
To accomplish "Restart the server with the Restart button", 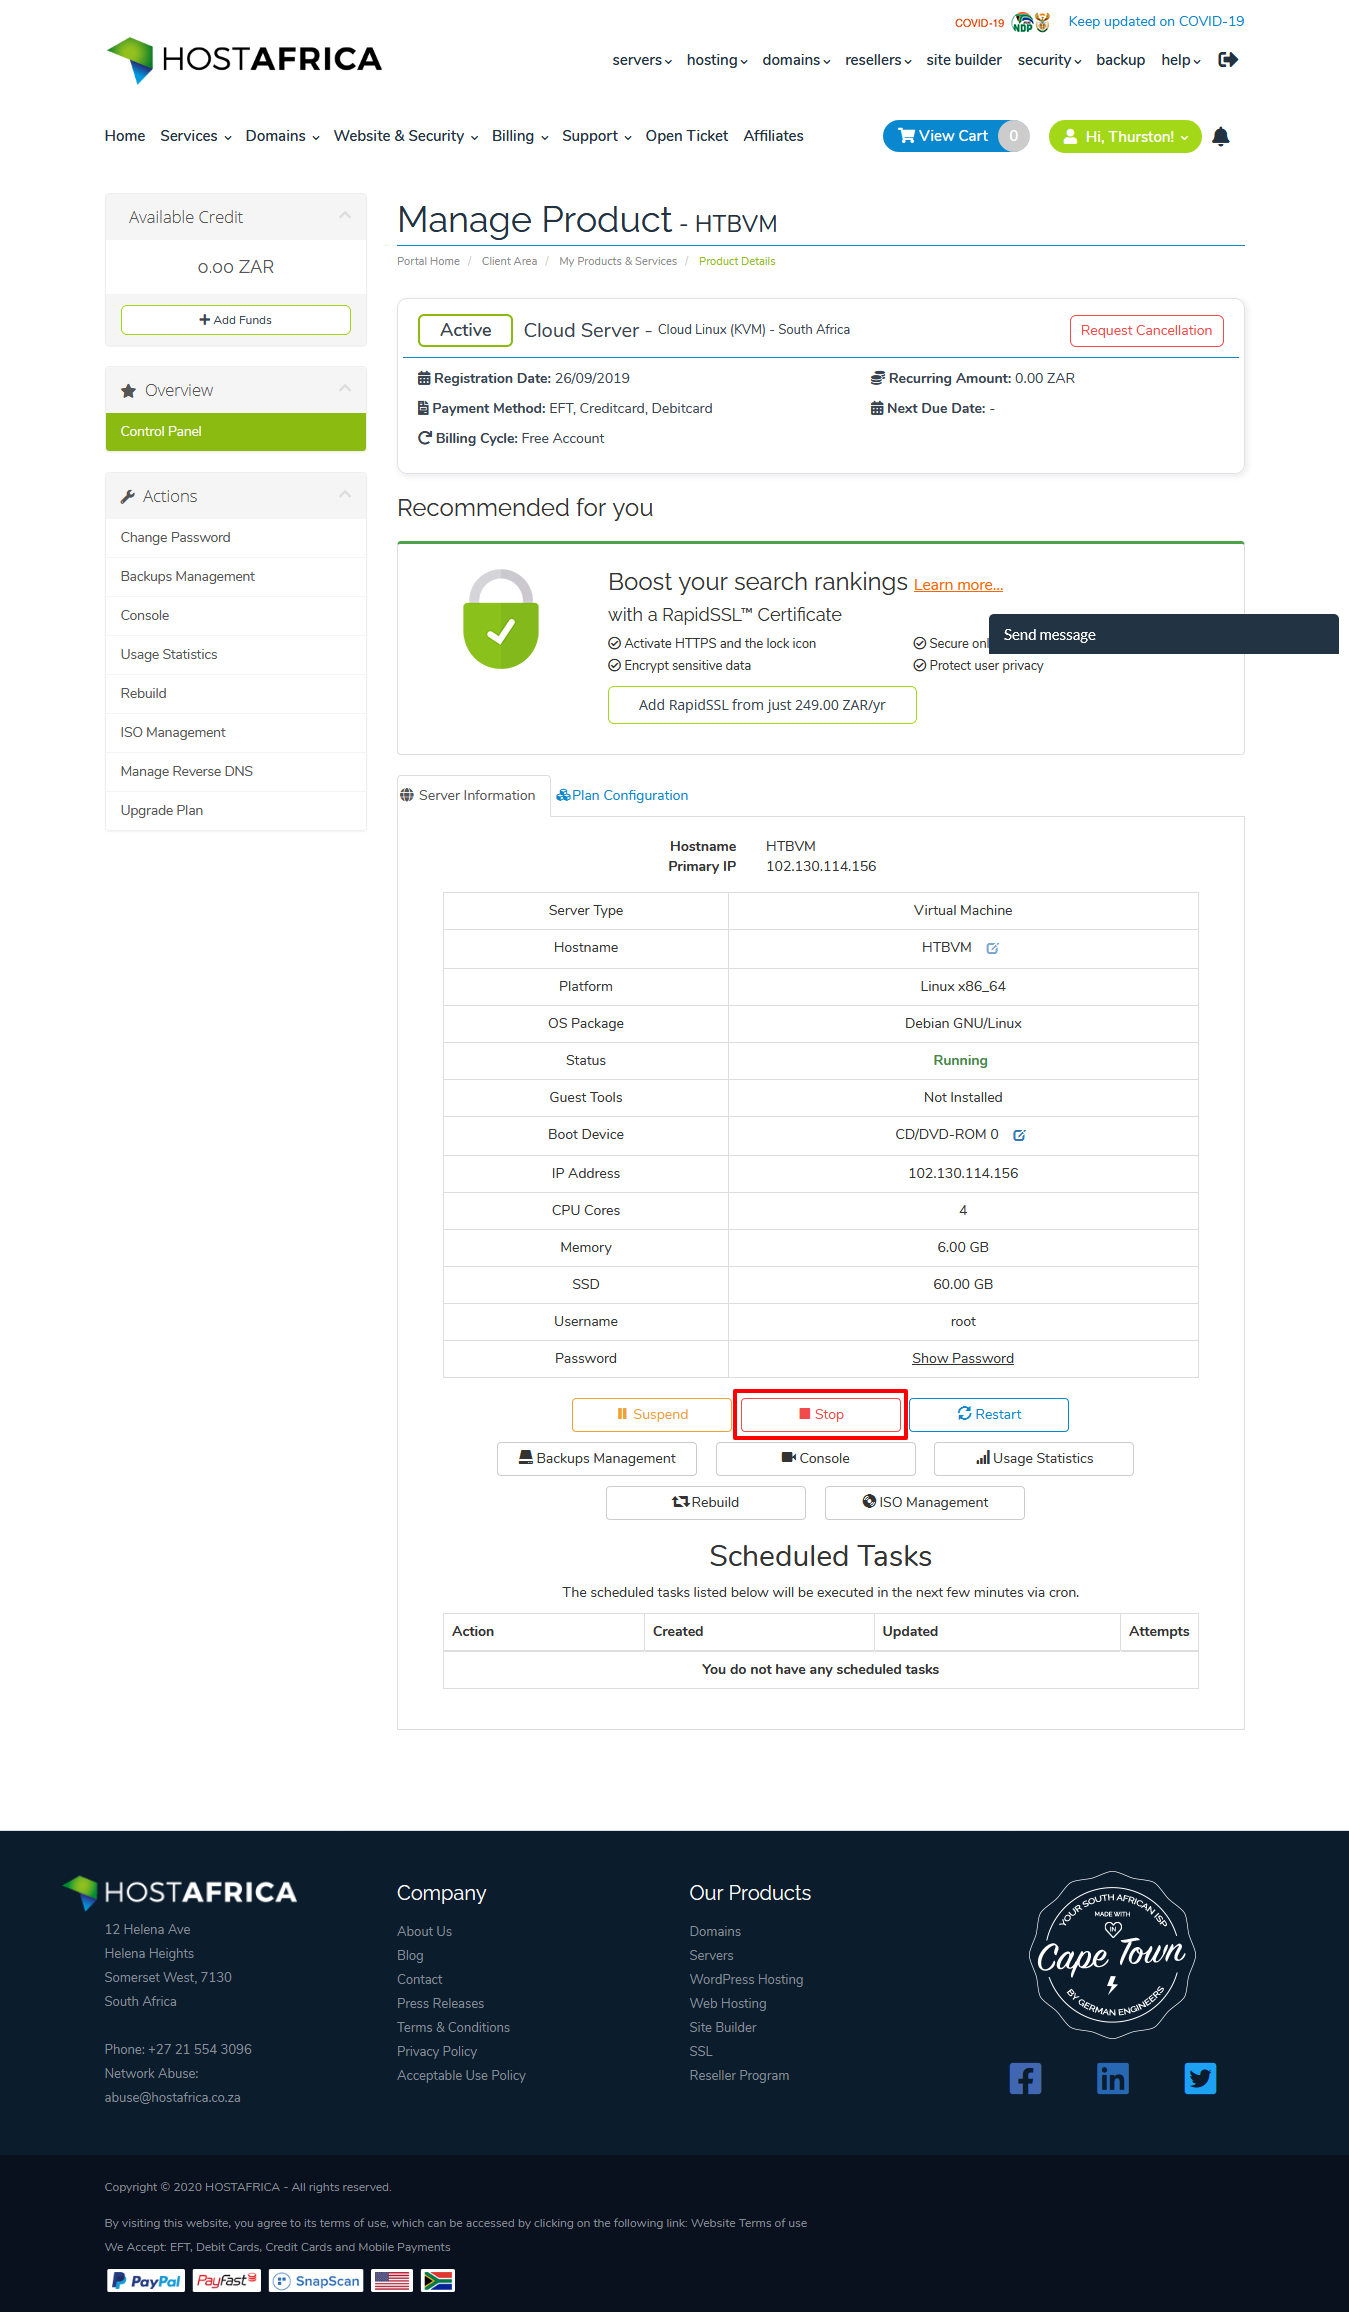I will (x=989, y=1415).
